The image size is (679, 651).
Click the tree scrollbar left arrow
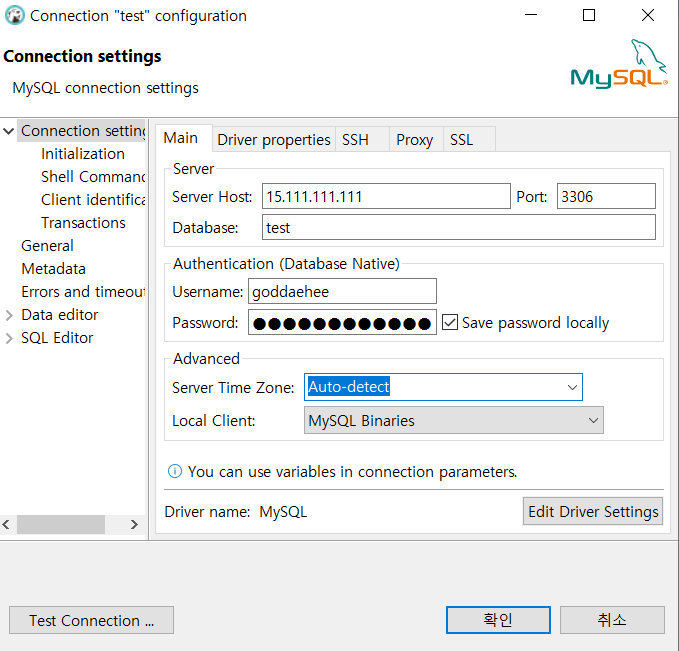[6, 525]
